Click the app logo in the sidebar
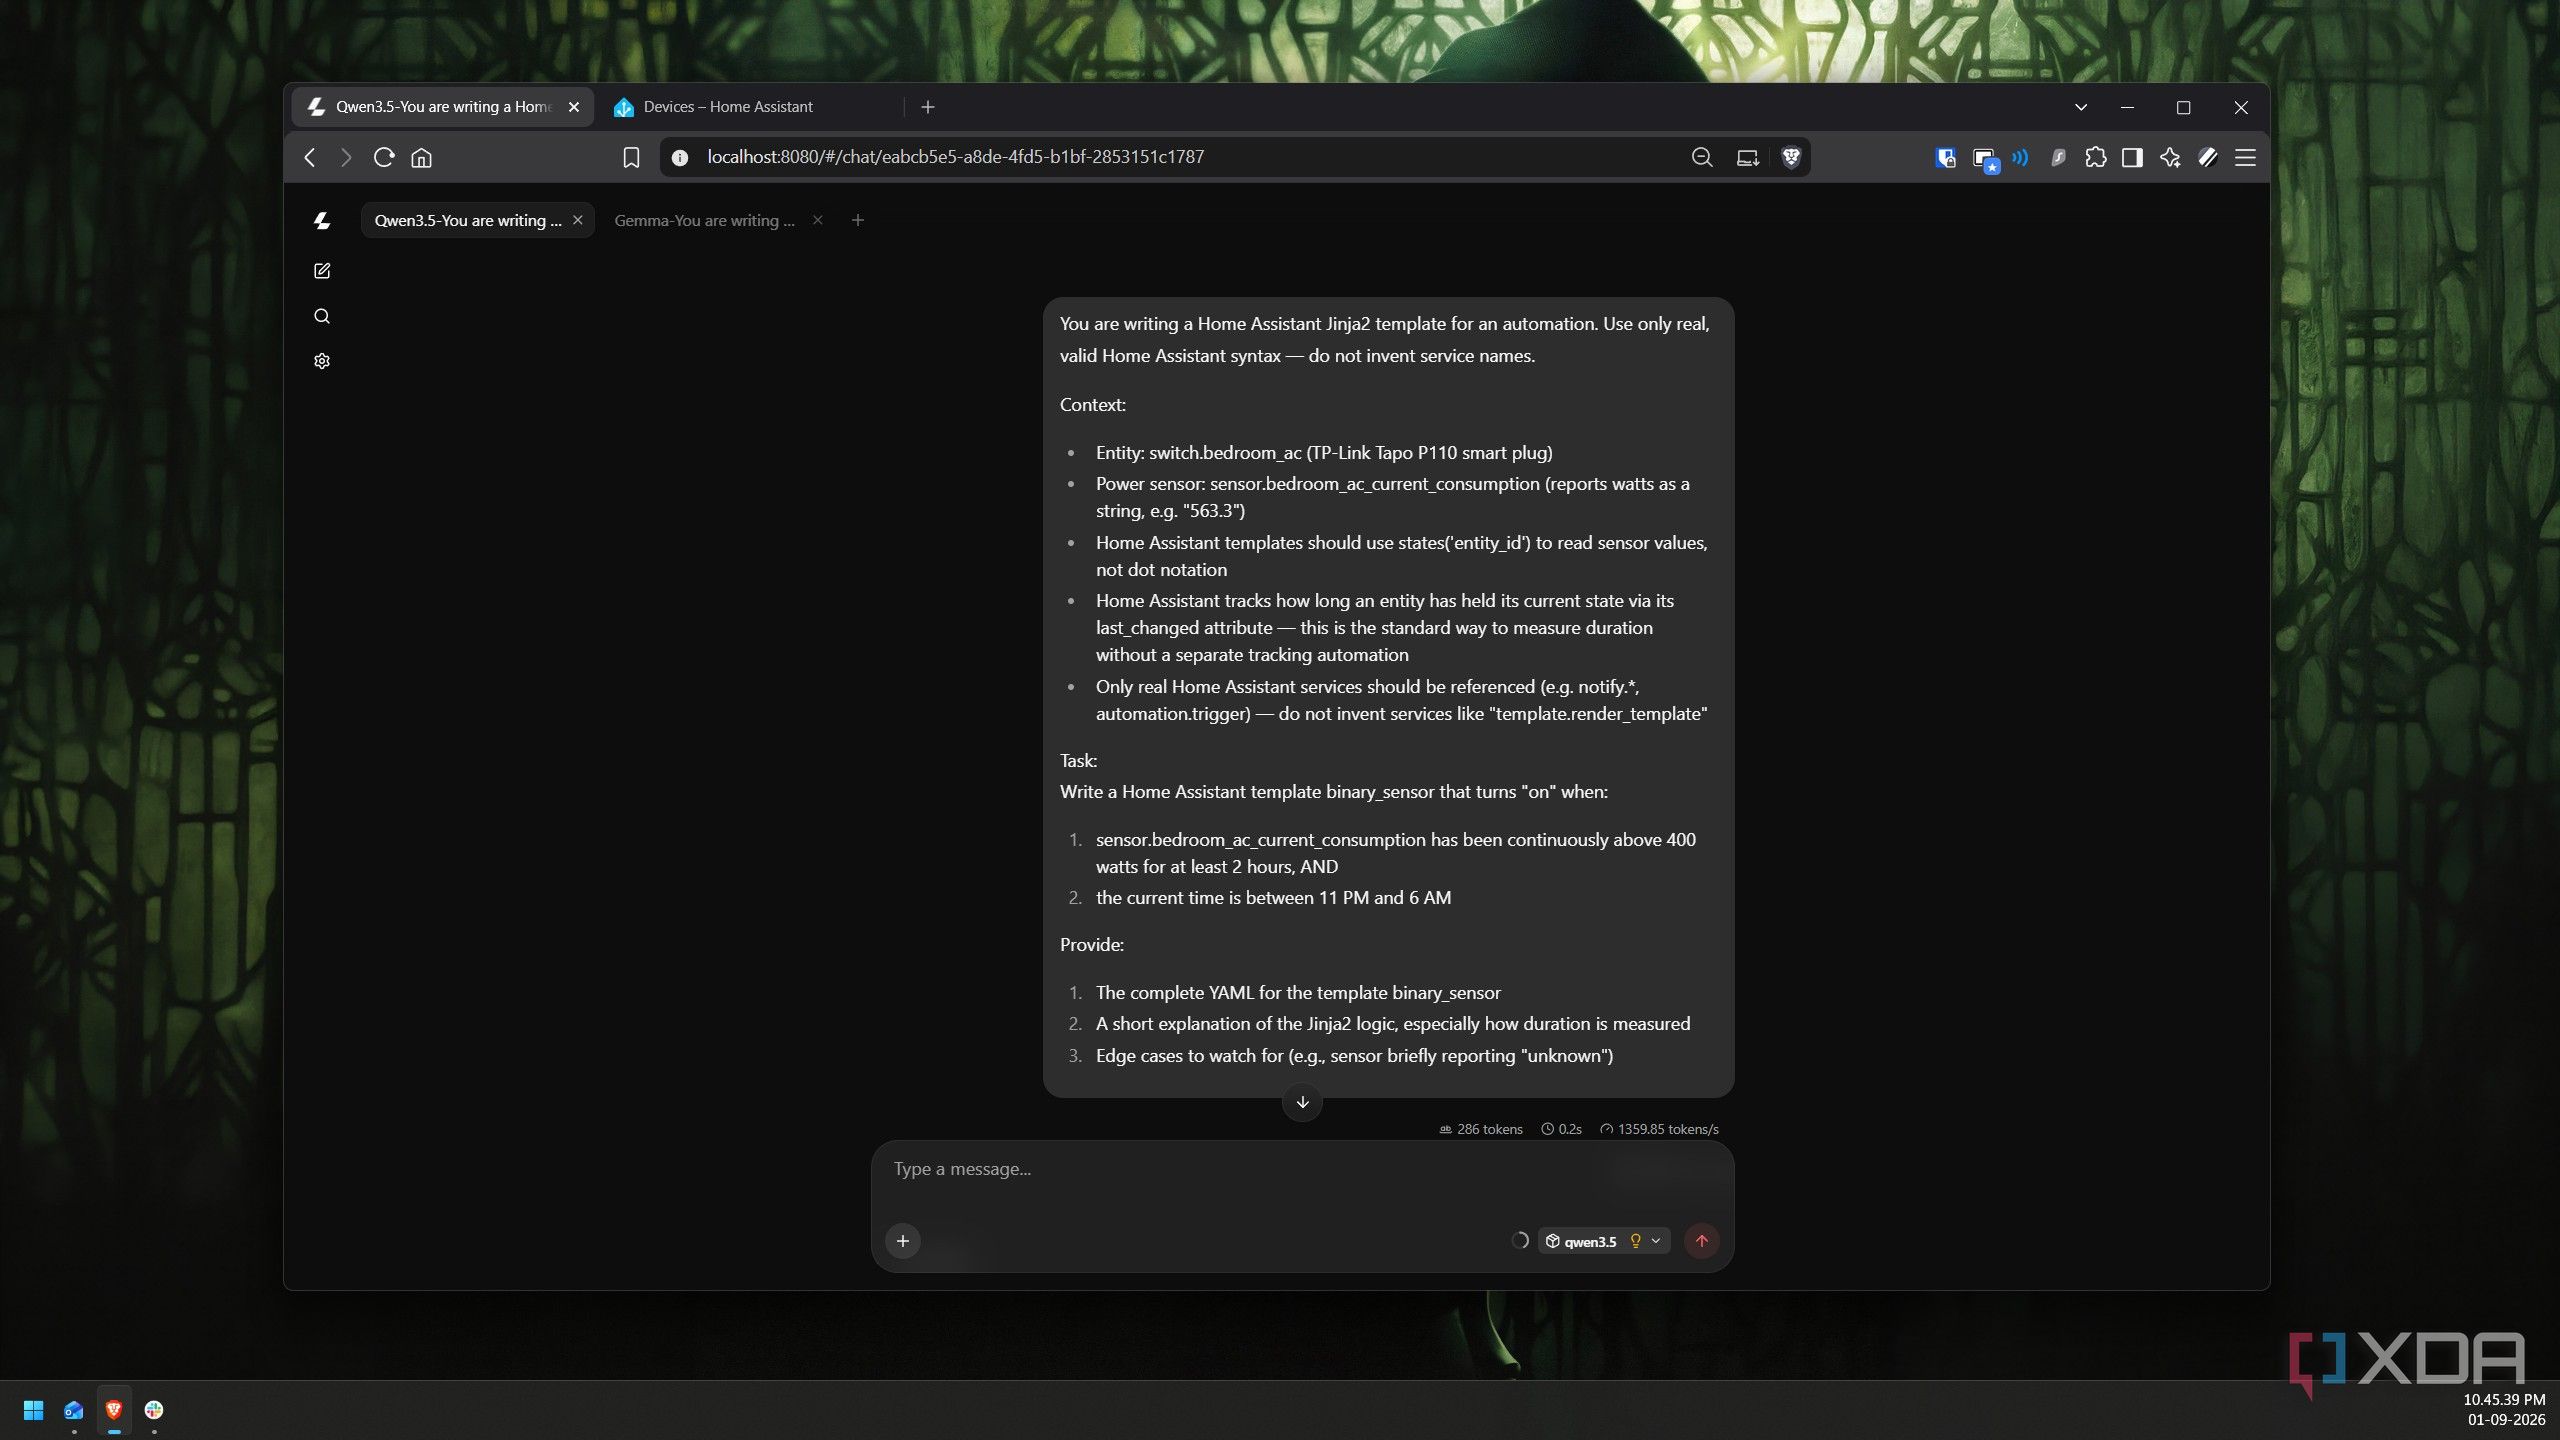Image resolution: width=2560 pixels, height=1440 pixels. (321, 220)
